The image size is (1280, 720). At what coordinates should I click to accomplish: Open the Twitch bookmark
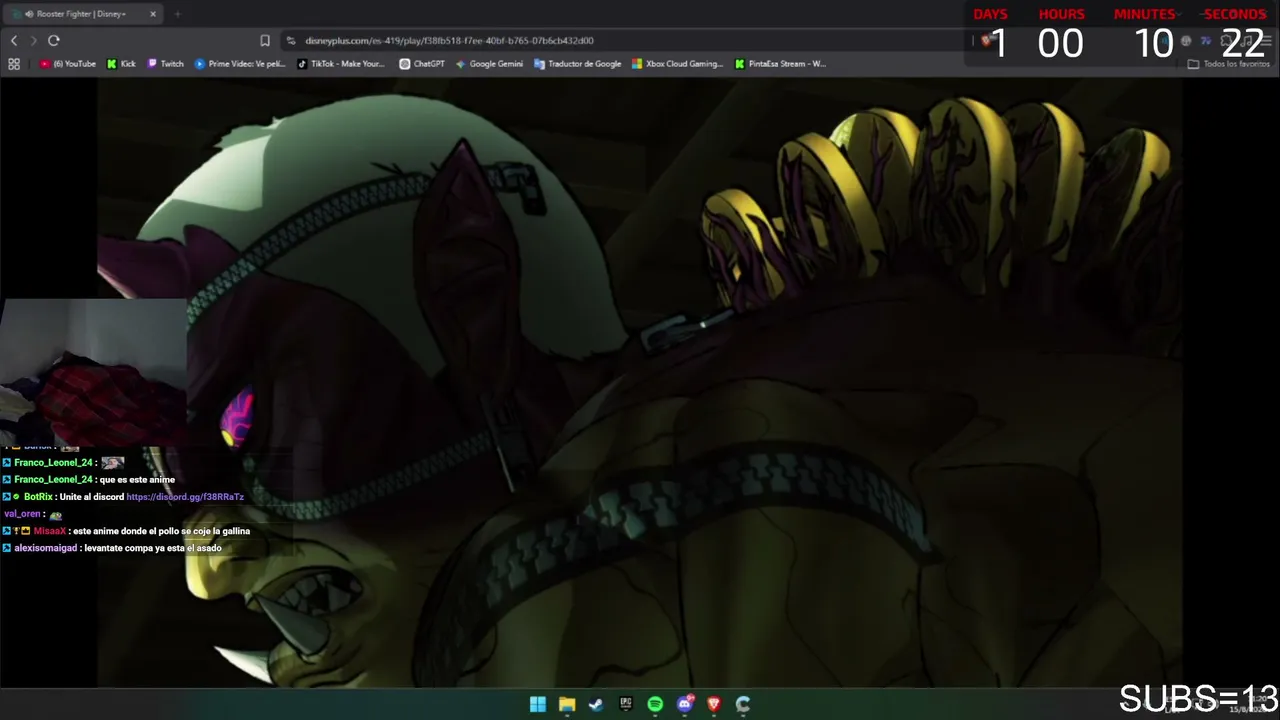point(166,64)
